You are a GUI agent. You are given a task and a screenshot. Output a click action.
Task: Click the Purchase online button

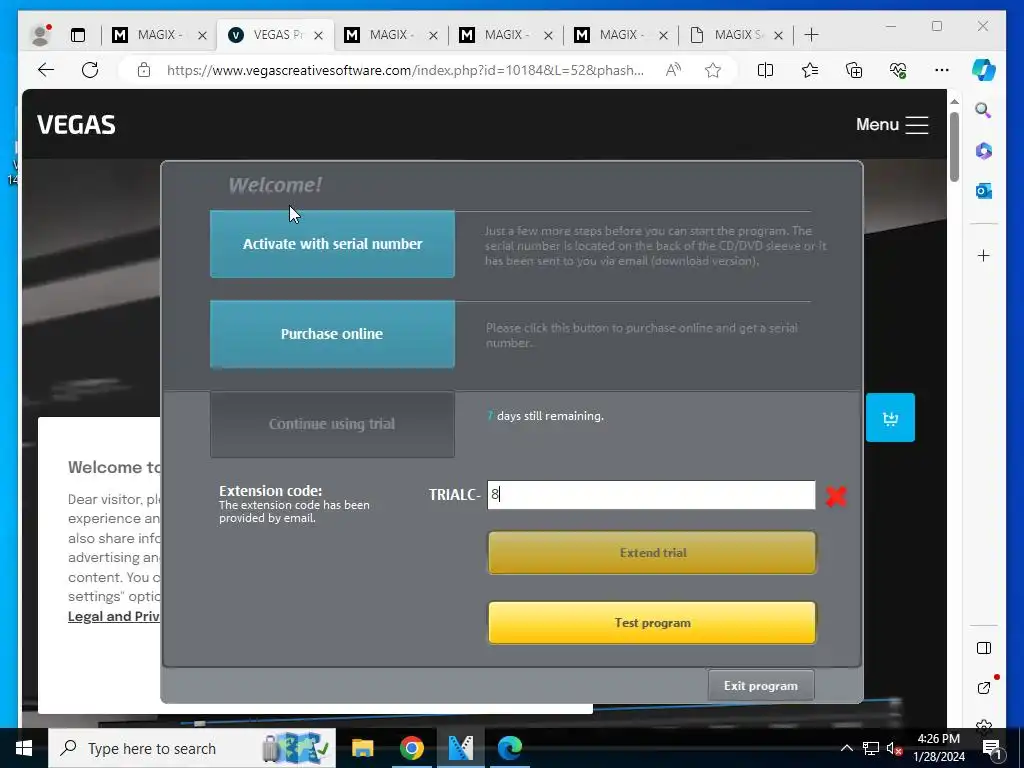pyautogui.click(x=332, y=334)
